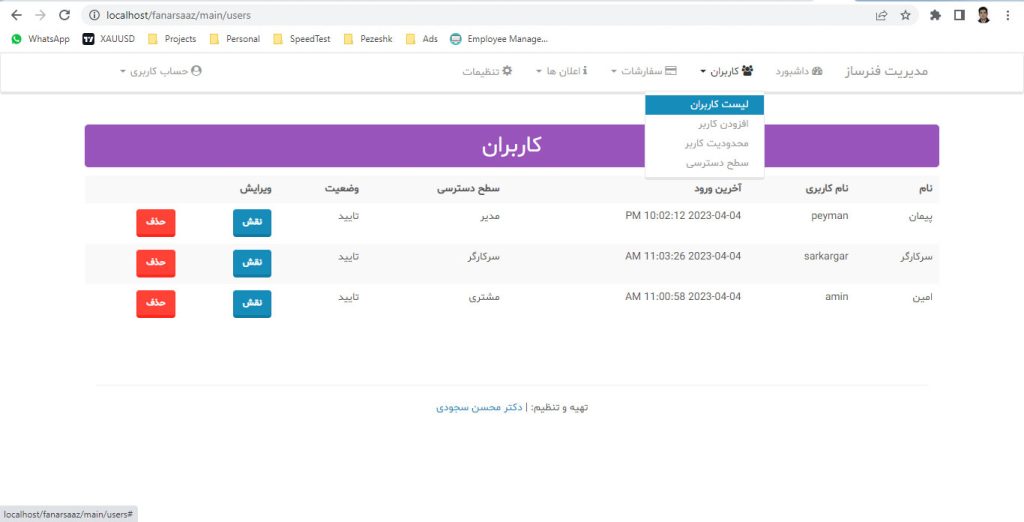Click the username cell sarkargar

click(x=826, y=256)
